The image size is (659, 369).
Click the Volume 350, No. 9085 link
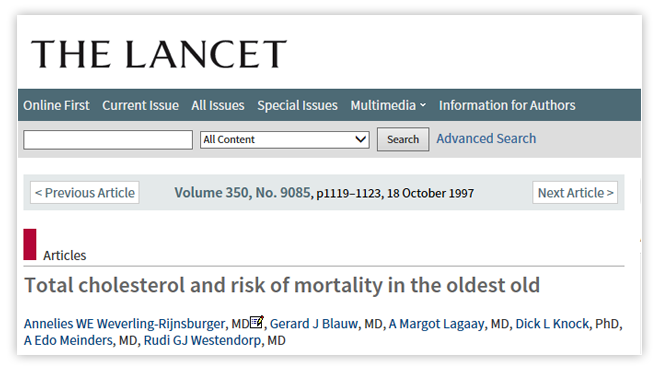click(x=243, y=192)
